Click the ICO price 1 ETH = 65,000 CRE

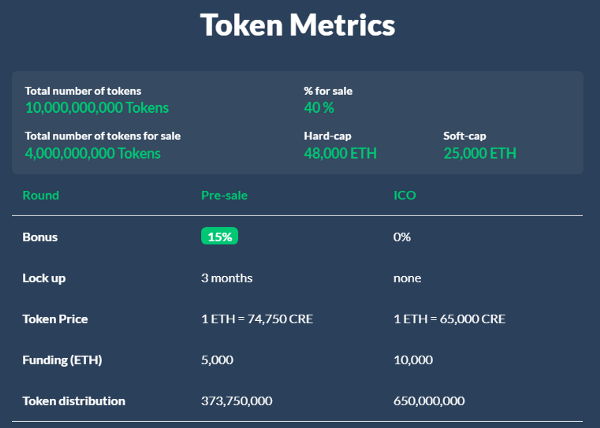449,319
